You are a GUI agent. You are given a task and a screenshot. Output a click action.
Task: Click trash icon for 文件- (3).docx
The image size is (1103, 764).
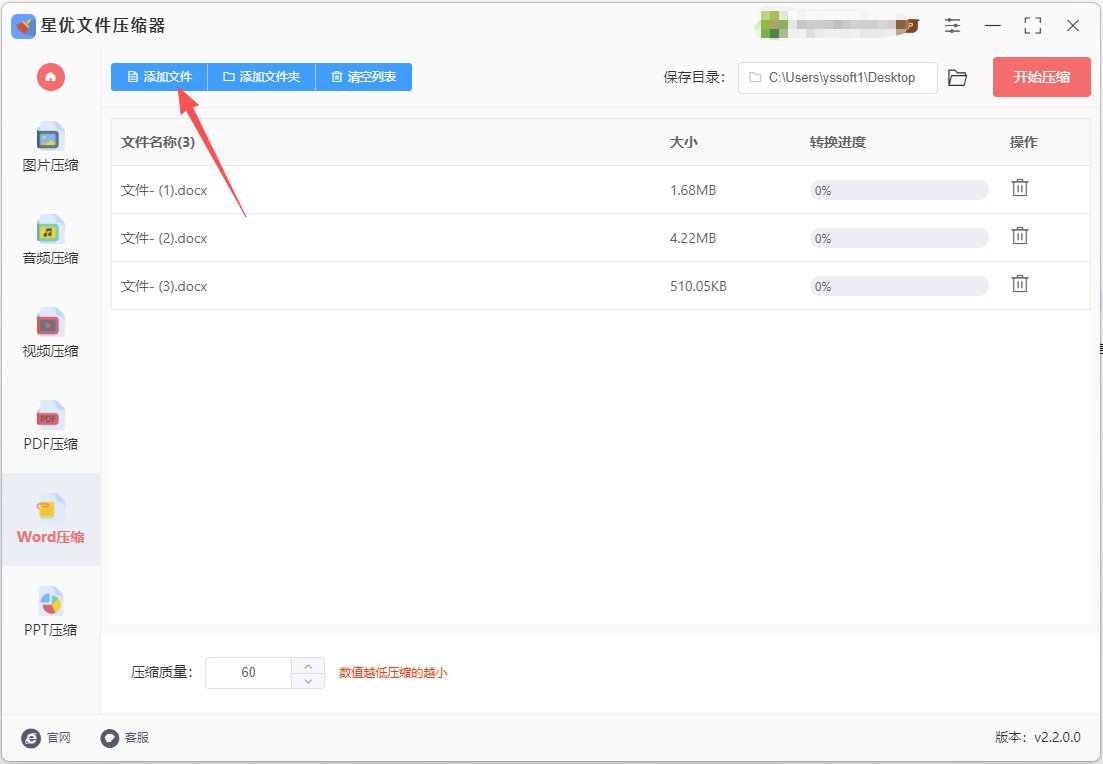pyautogui.click(x=1020, y=284)
